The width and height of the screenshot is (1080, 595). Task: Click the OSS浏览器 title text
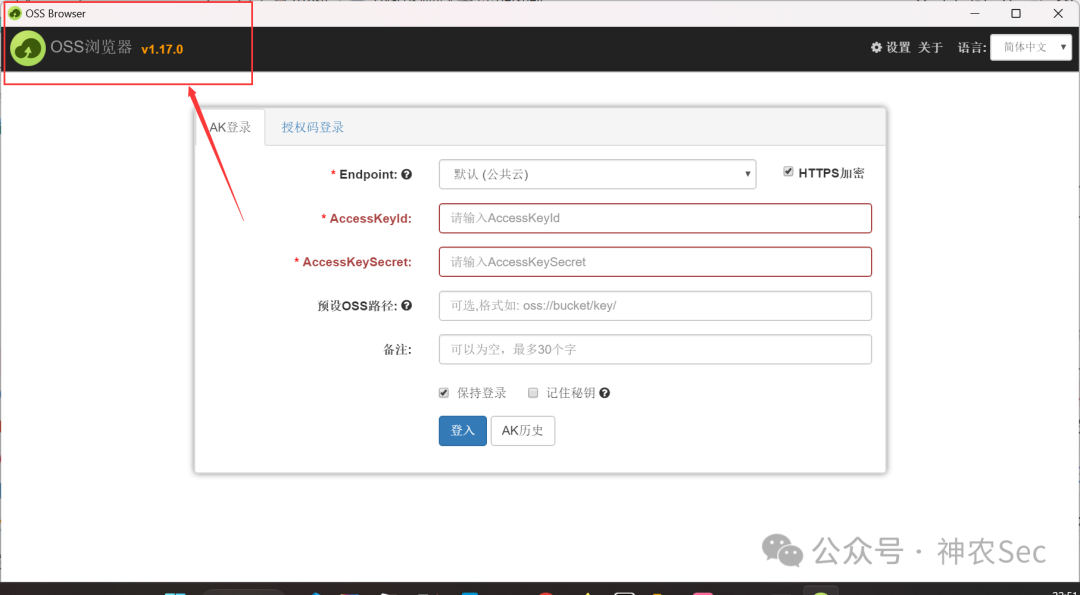91,47
